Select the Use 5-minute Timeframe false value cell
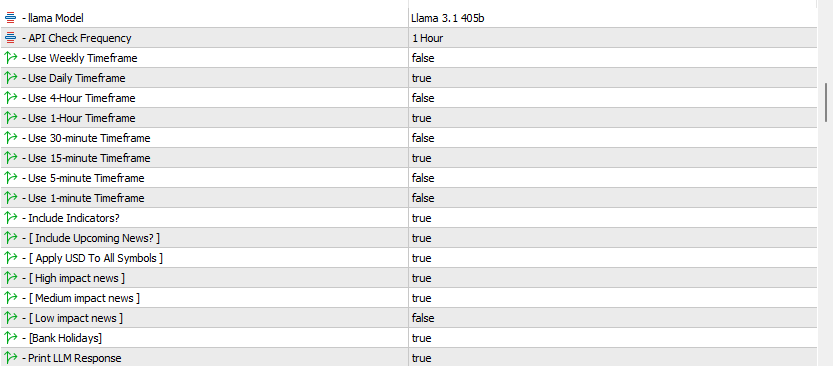The image size is (833, 366). tap(613, 178)
